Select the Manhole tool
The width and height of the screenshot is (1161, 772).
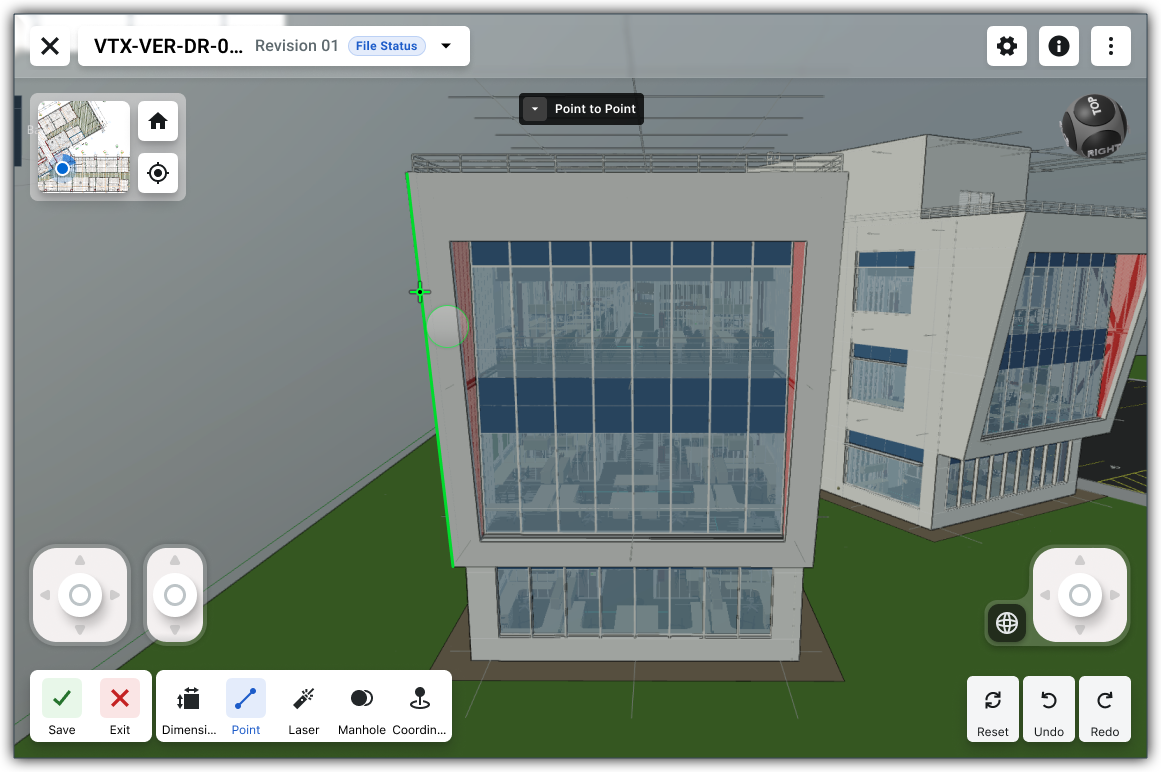pyautogui.click(x=361, y=706)
